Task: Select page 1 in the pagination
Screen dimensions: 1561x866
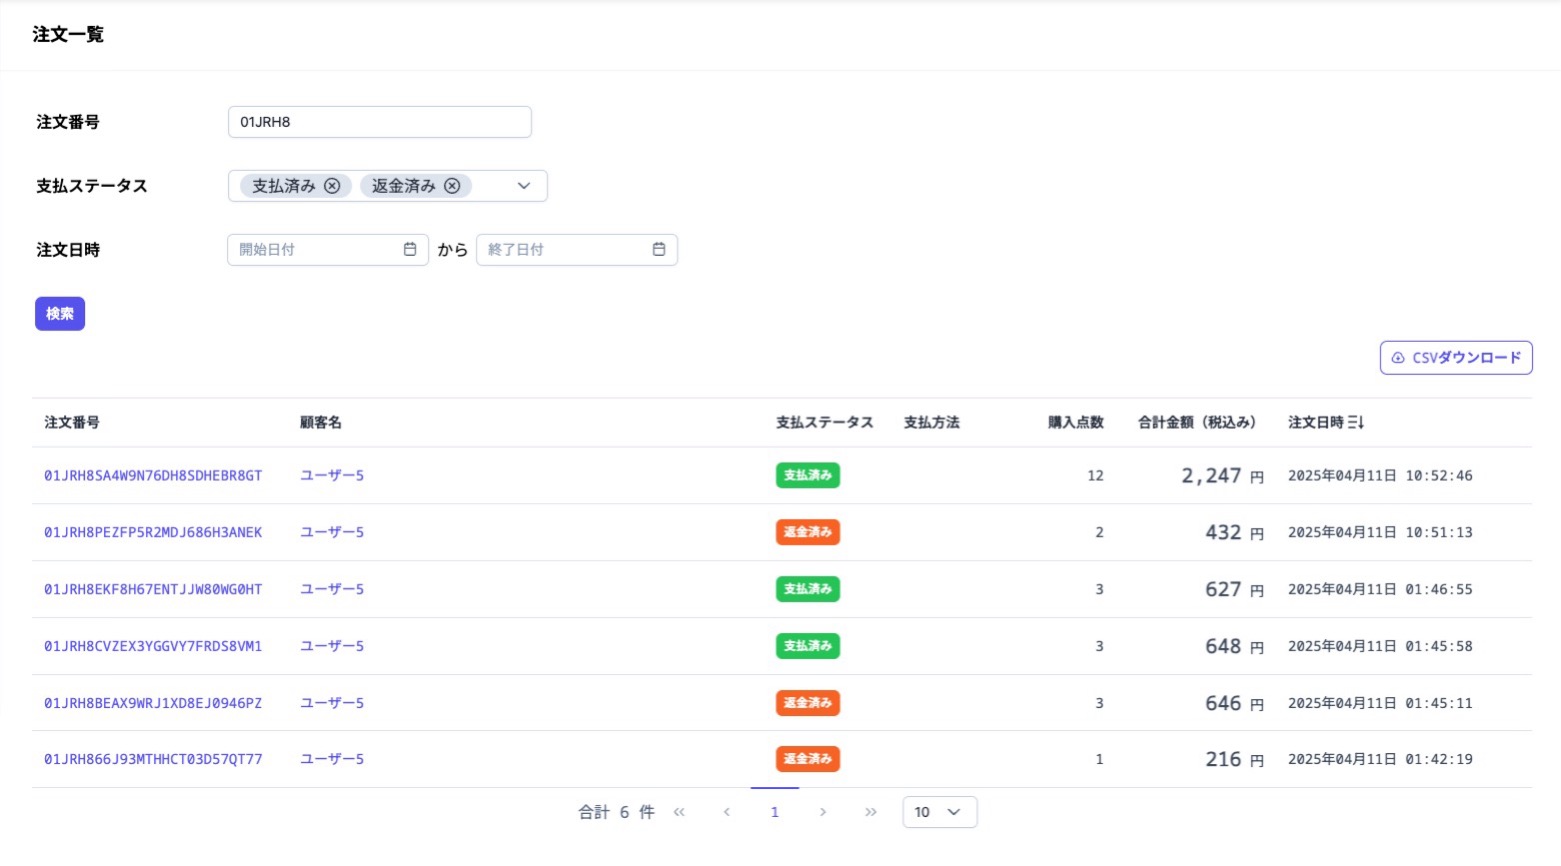Action: point(774,811)
